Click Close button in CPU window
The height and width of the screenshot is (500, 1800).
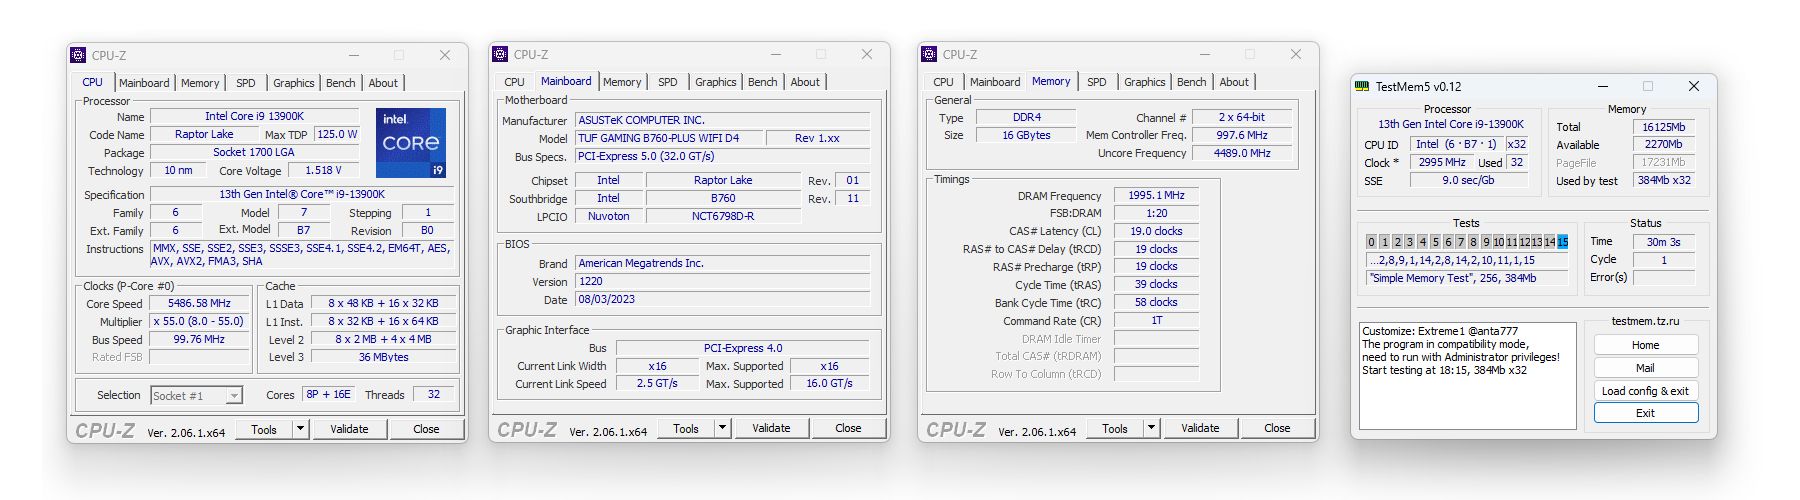[426, 429]
